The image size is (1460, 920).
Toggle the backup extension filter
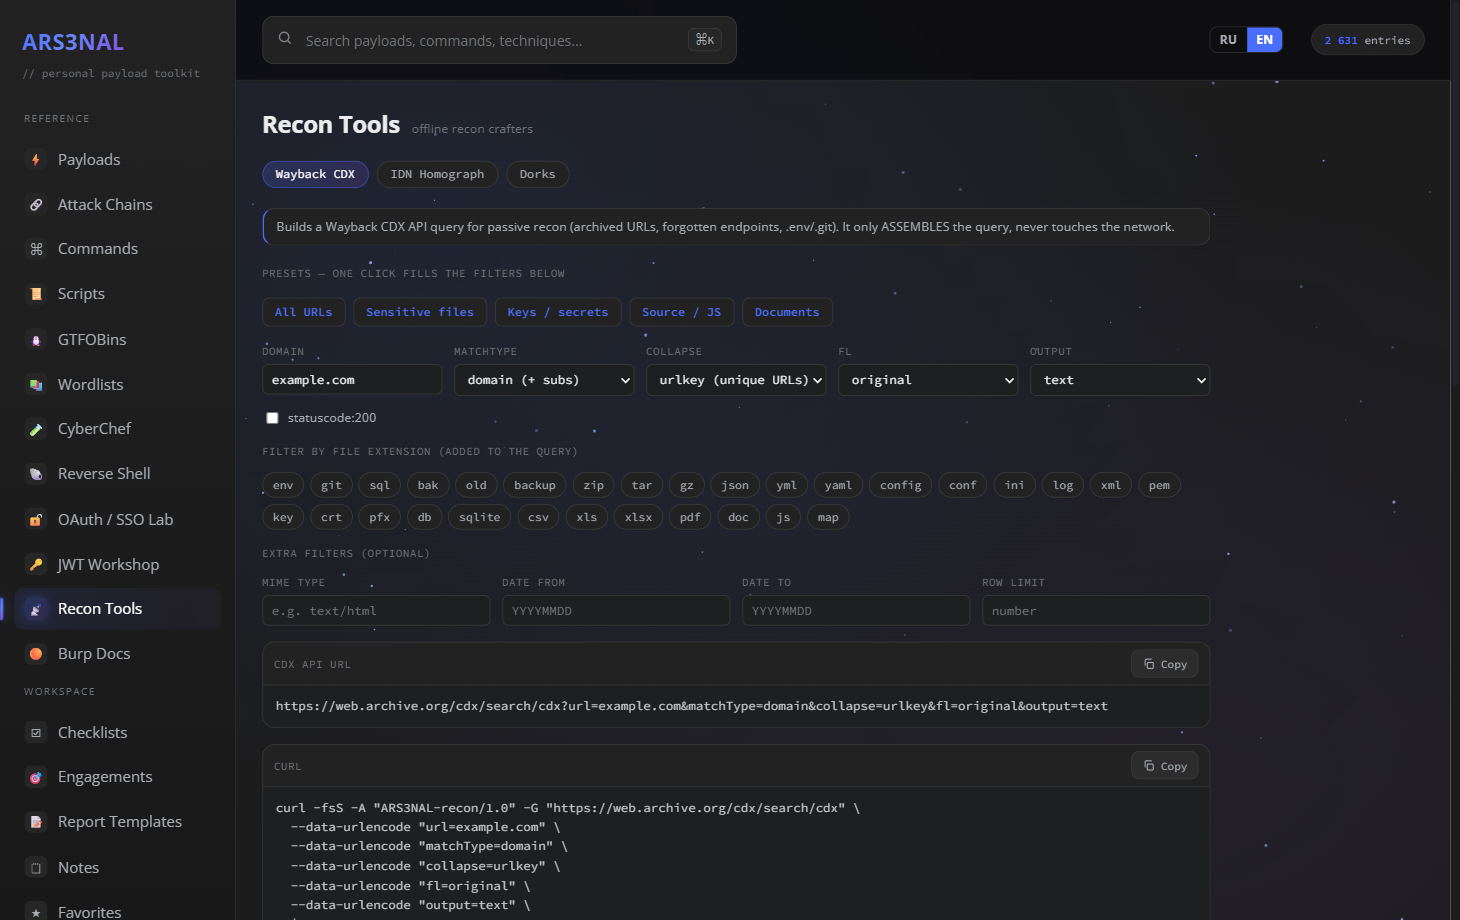pos(535,485)
